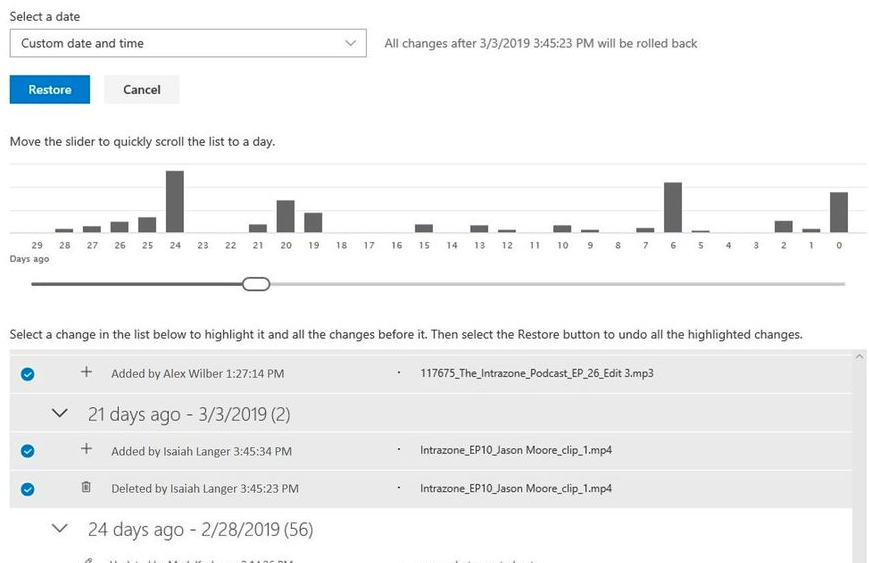Toggle the checkmark on the Deleted by Isaiah Langer row
Viewport: 869px width, 563px height.
(x=28, y=489)
